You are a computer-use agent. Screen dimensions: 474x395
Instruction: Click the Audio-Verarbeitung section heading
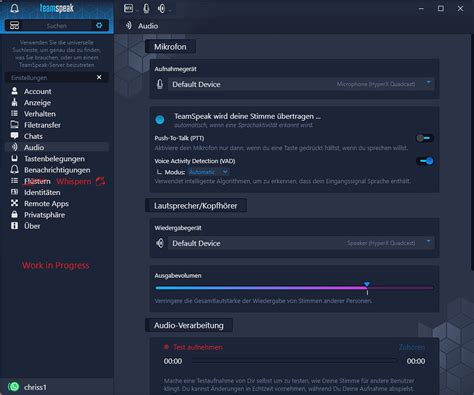click(189, 325)
